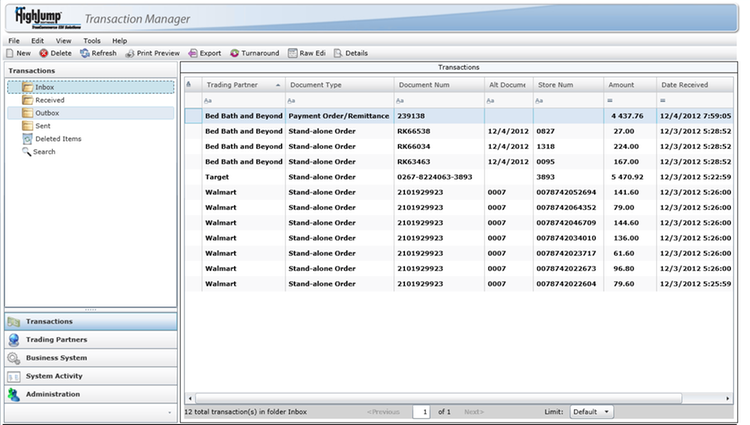750x425 pixels.
Task: Click the Trading Partner filter box
Action: 243,100
